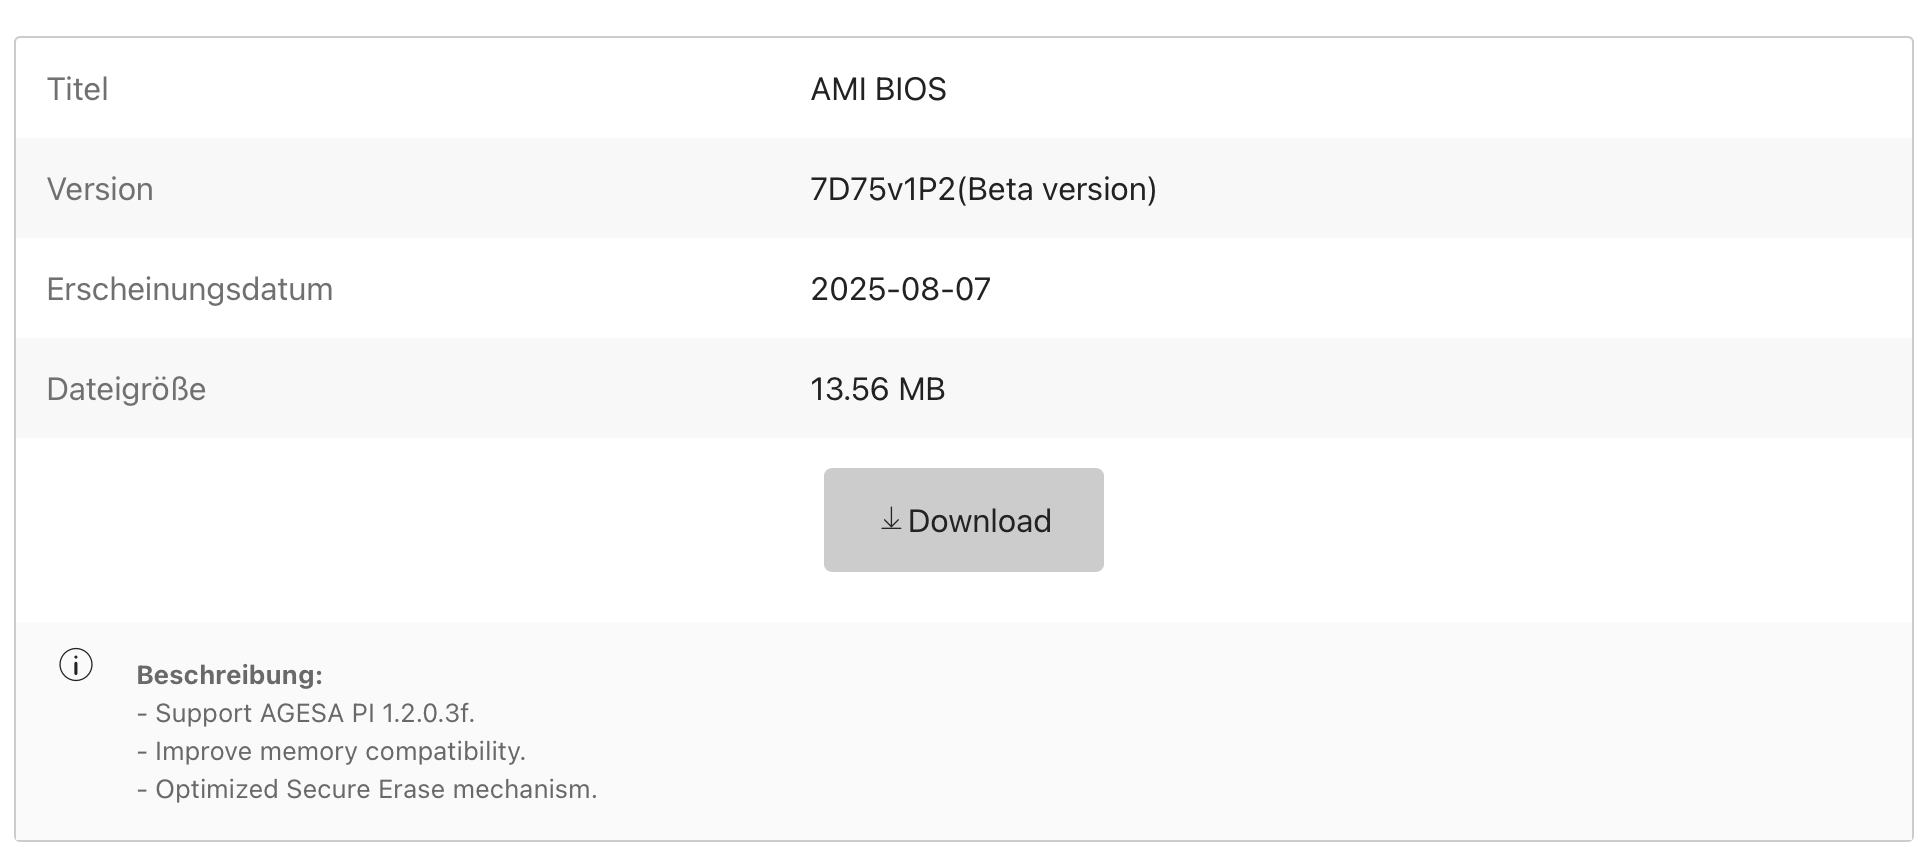This screenshot has width=1930, height=852.
Task: Click the word AMI in title value
Action: (838, 89)
